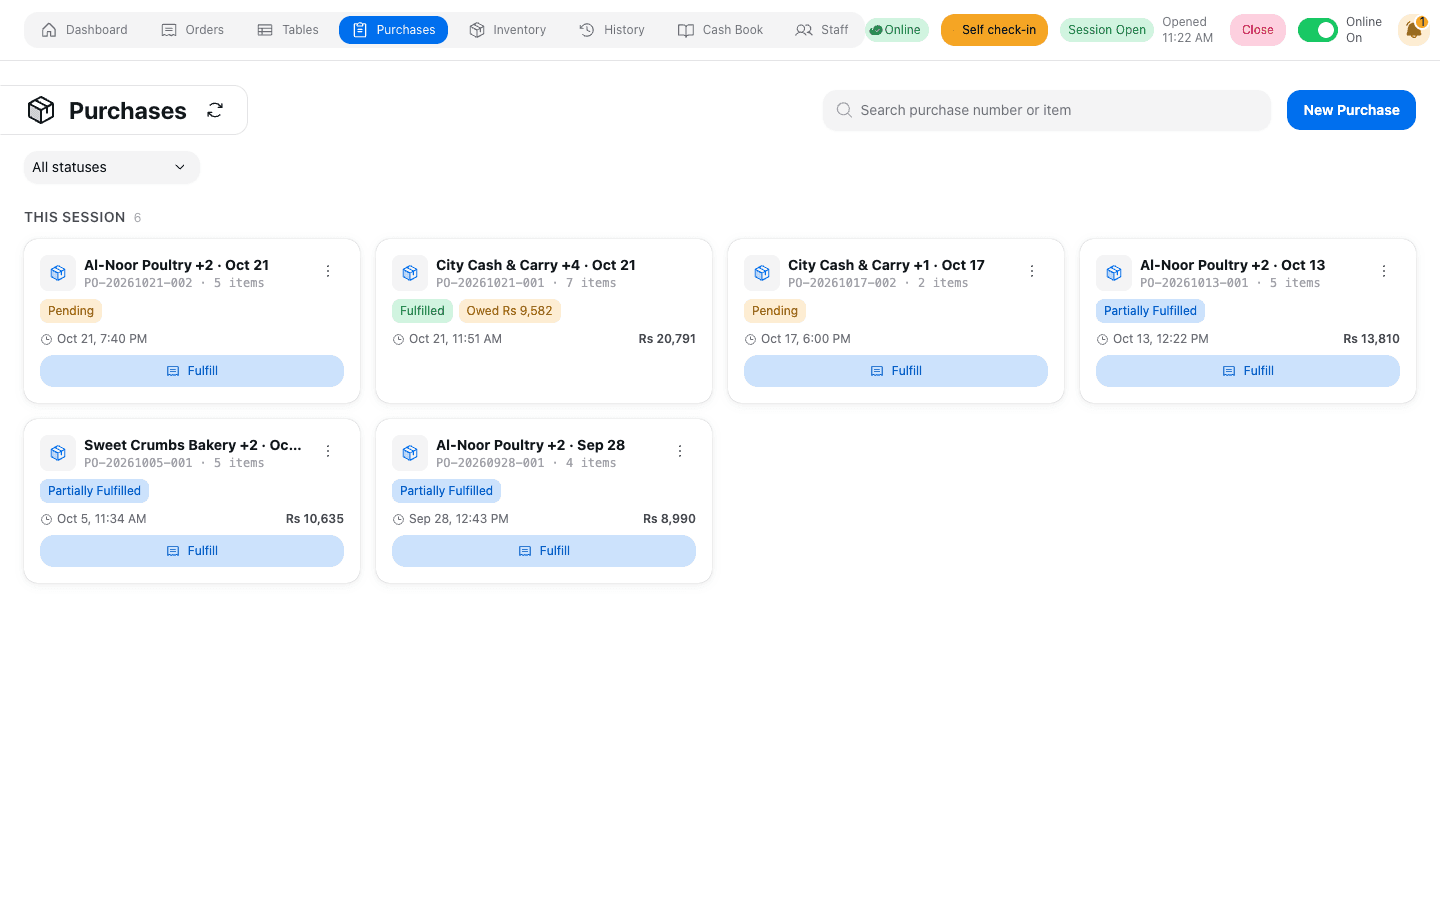Click the Rs 20,791 amount
The width and height of the screenshot is (1440, 900).
pyautogui.click(x=667, y=339)
